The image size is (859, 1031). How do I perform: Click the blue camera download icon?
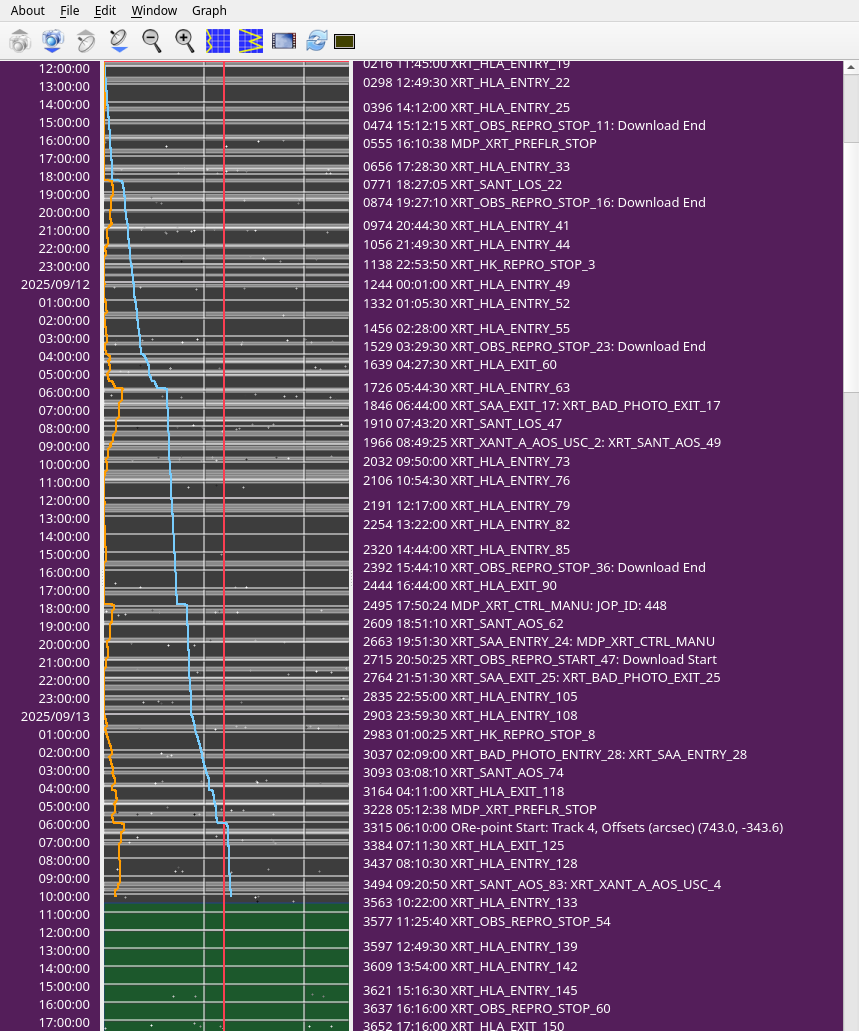click(x=52, y=41)
